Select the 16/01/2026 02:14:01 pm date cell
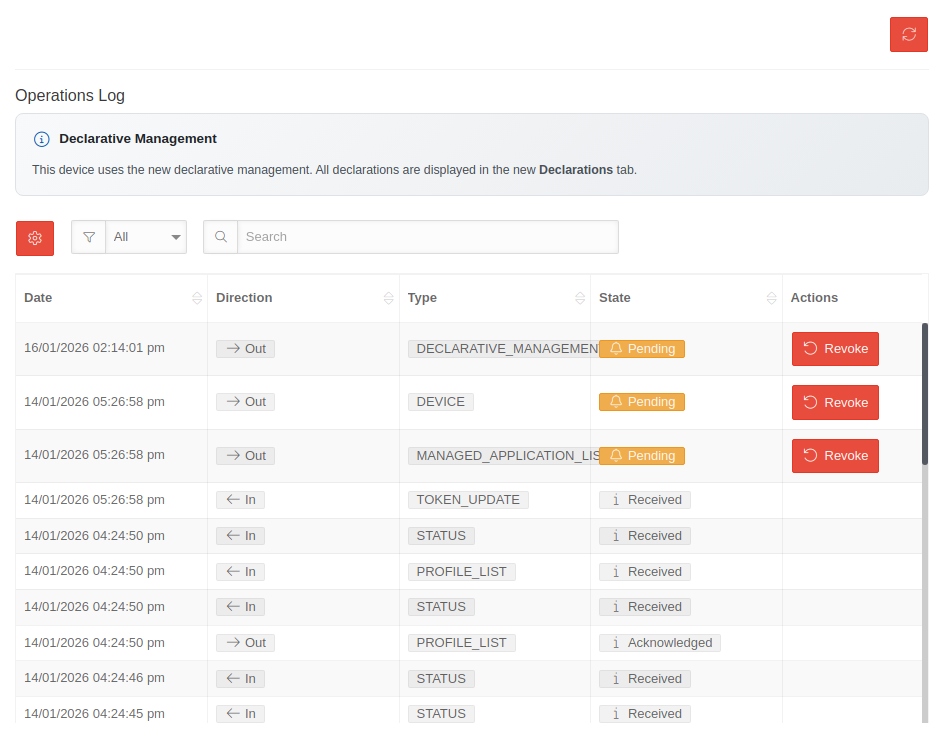This screenshot has width=944, height=738. click(x=94, y=349)
